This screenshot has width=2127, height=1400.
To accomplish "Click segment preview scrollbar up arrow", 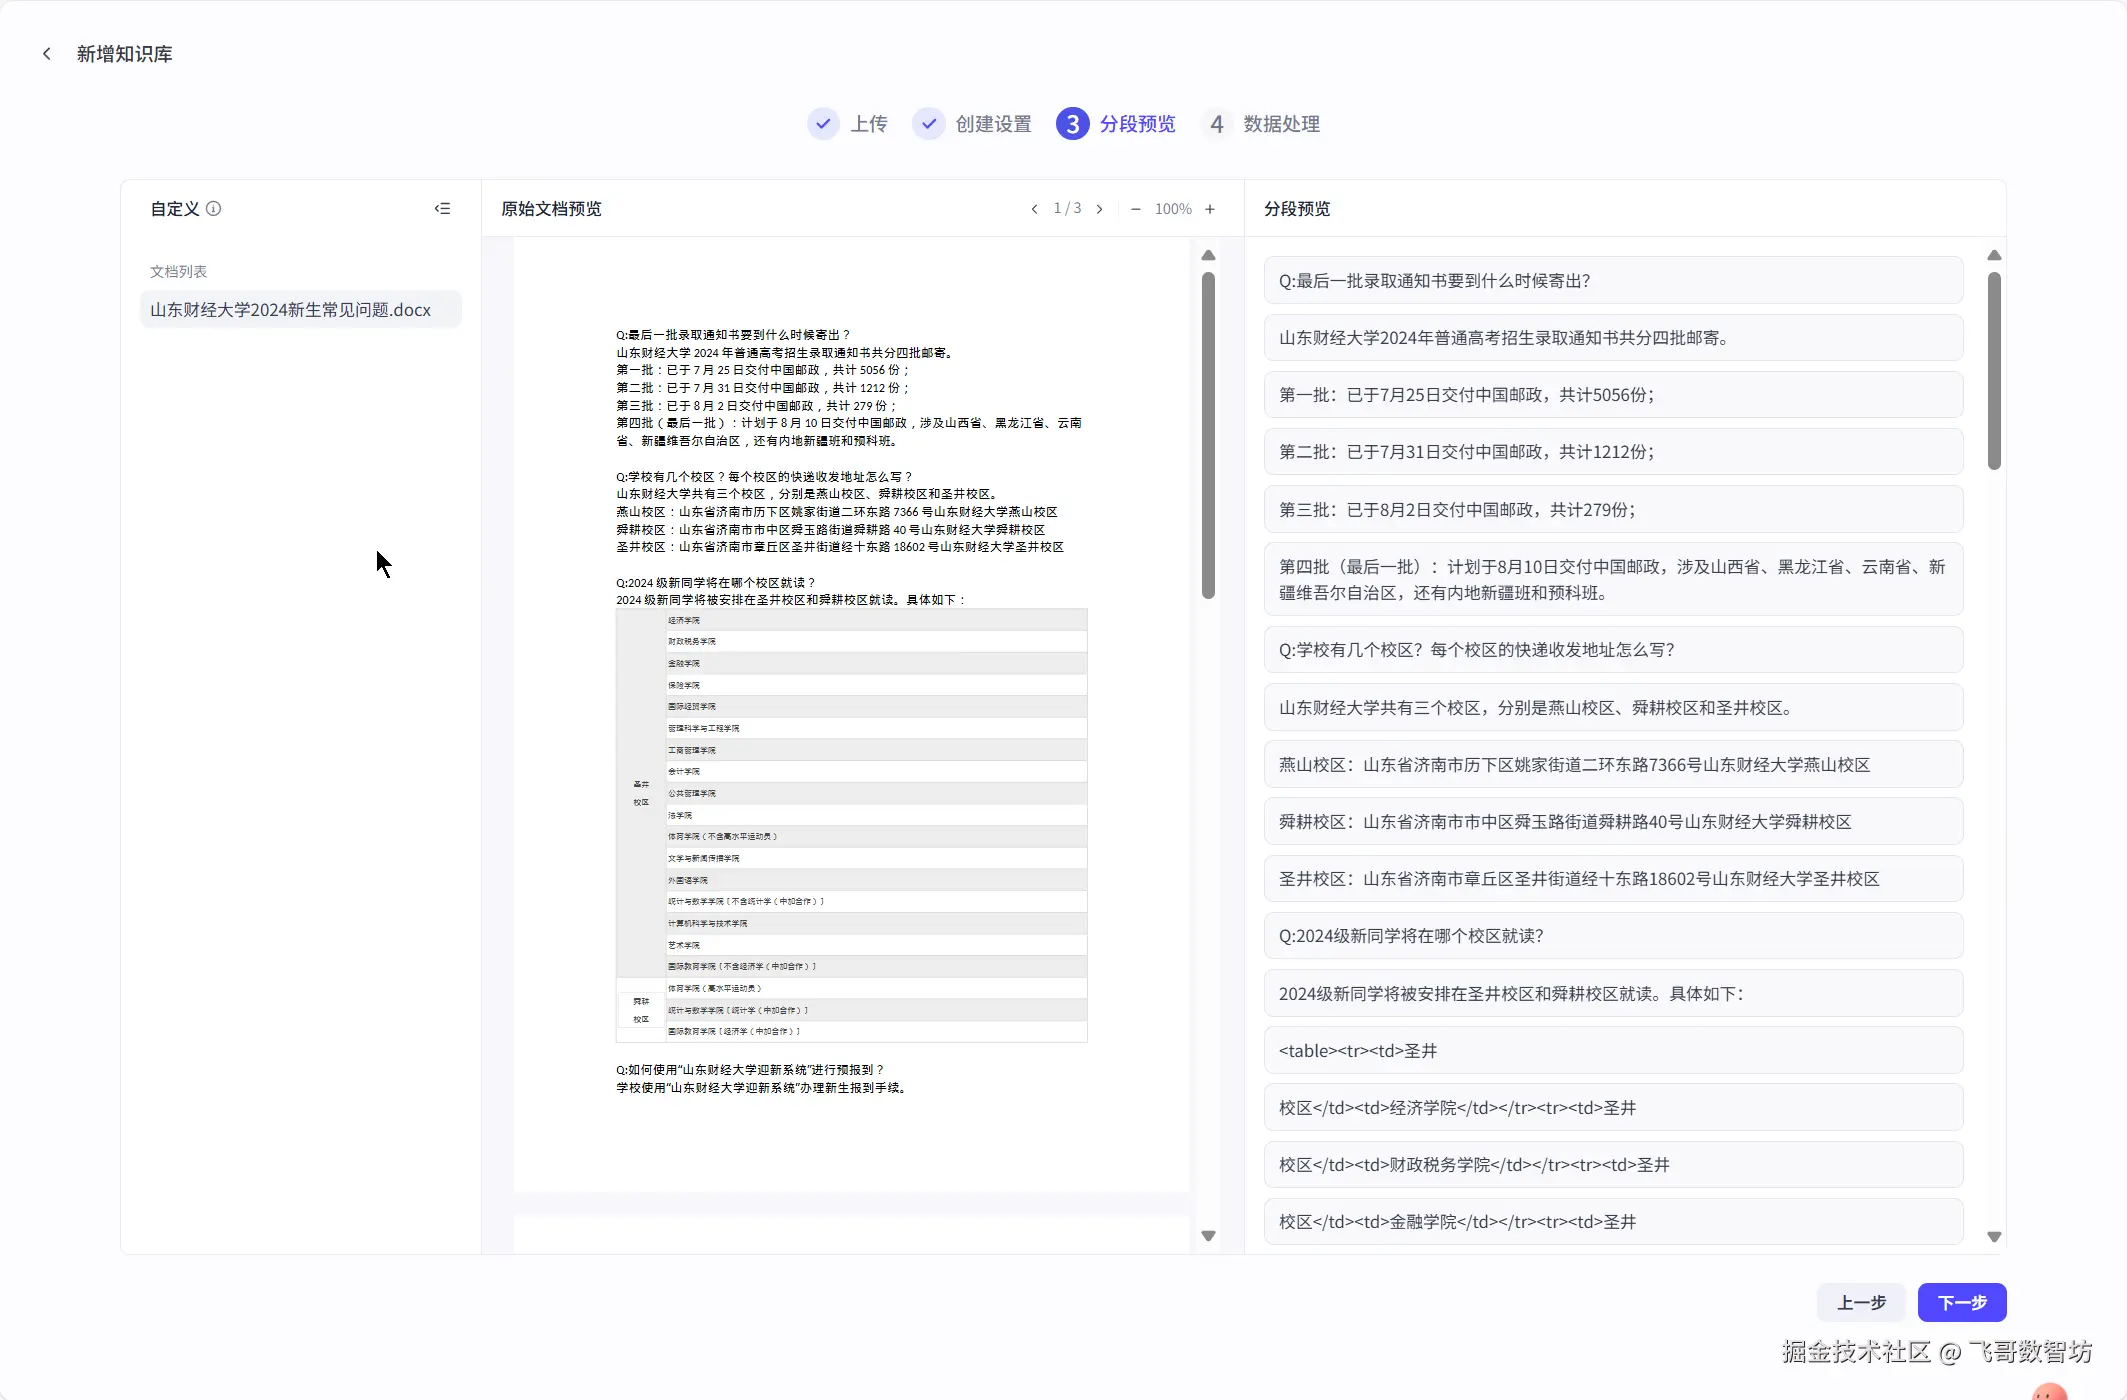I will pyautogui.click(x=1994, y=255).
